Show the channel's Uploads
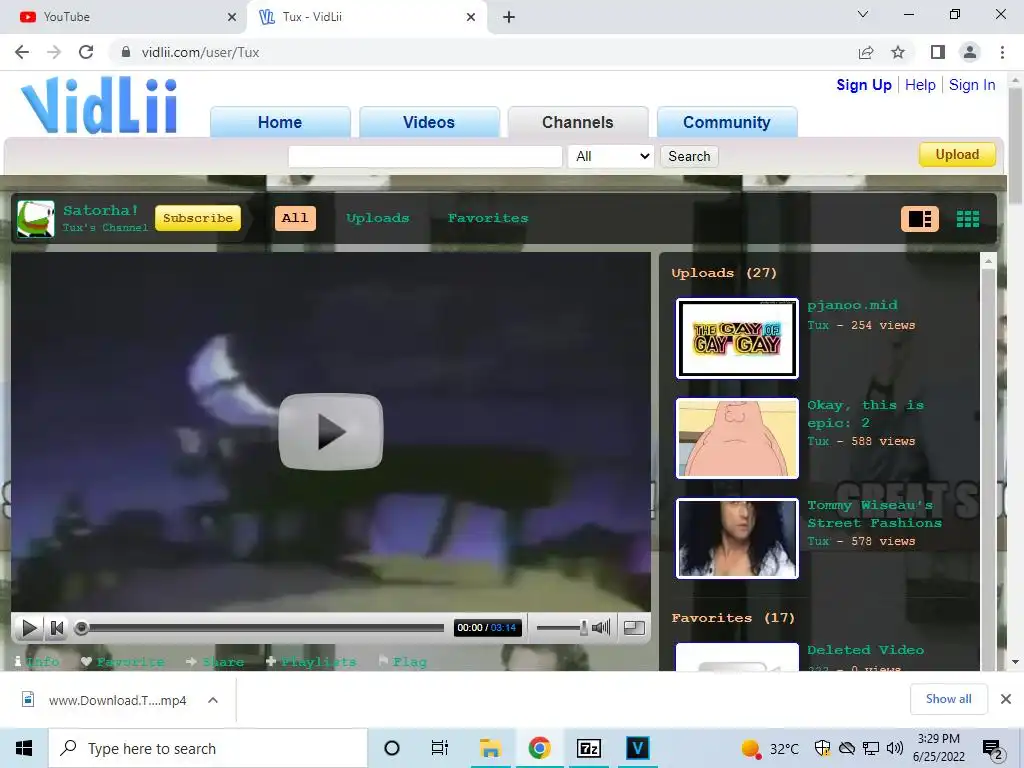Viewport: 1024px width, 768px height. (x=377, y=218)
